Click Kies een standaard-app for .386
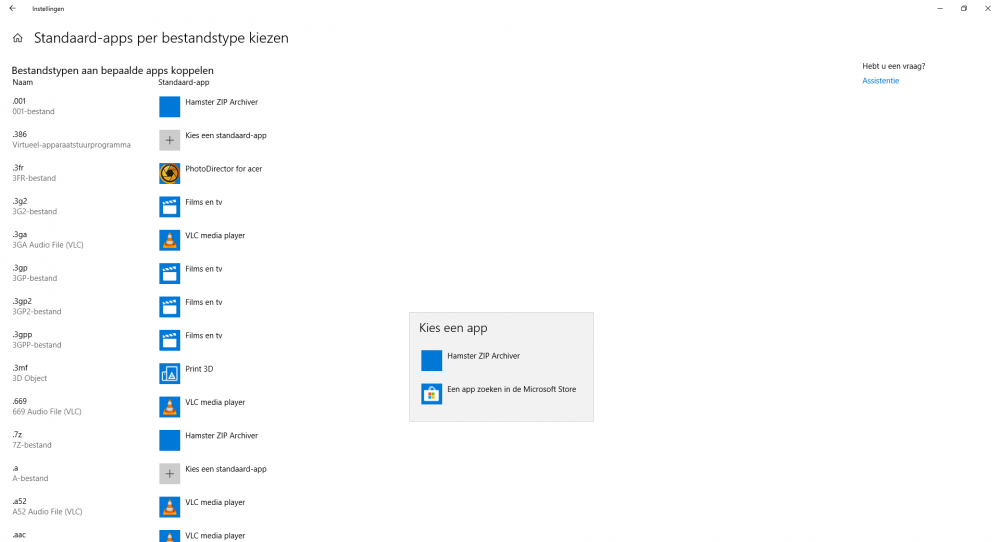Image resolution: width=1000 pixels, height=542 pixels. coord(226,135)
